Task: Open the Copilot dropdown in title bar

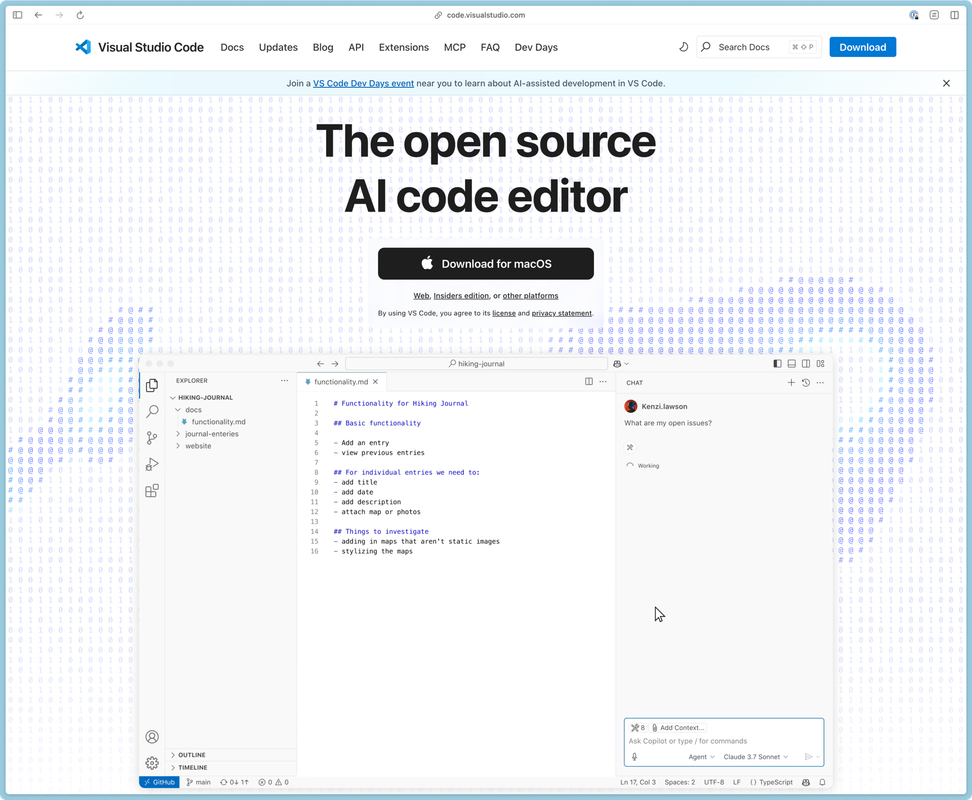Action: coord(621,364)
